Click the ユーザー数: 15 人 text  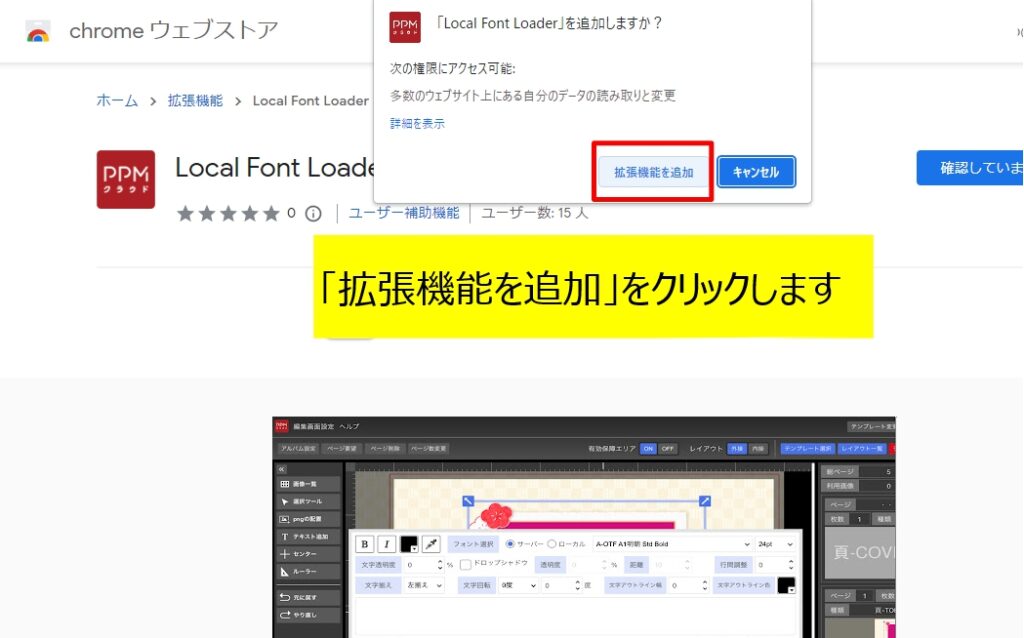pyautogui.click(x=535, y=213)
